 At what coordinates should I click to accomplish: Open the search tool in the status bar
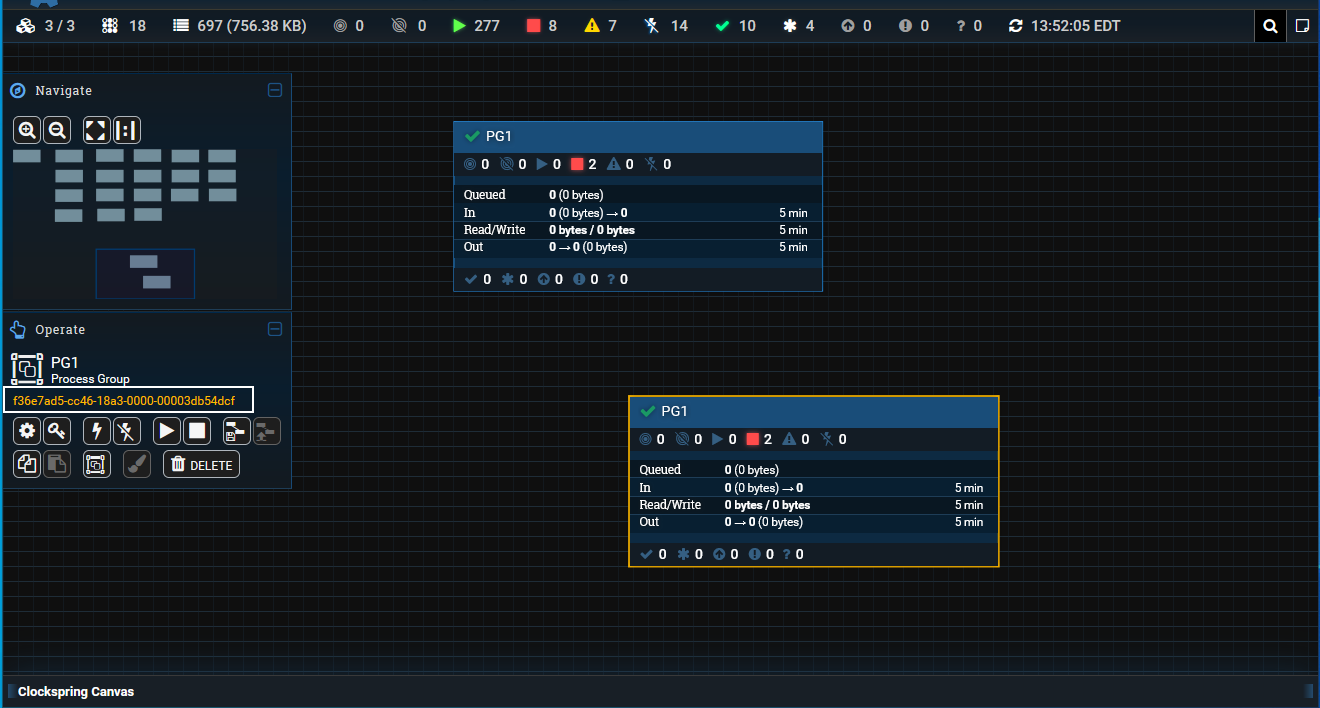tap(1270, 26)
